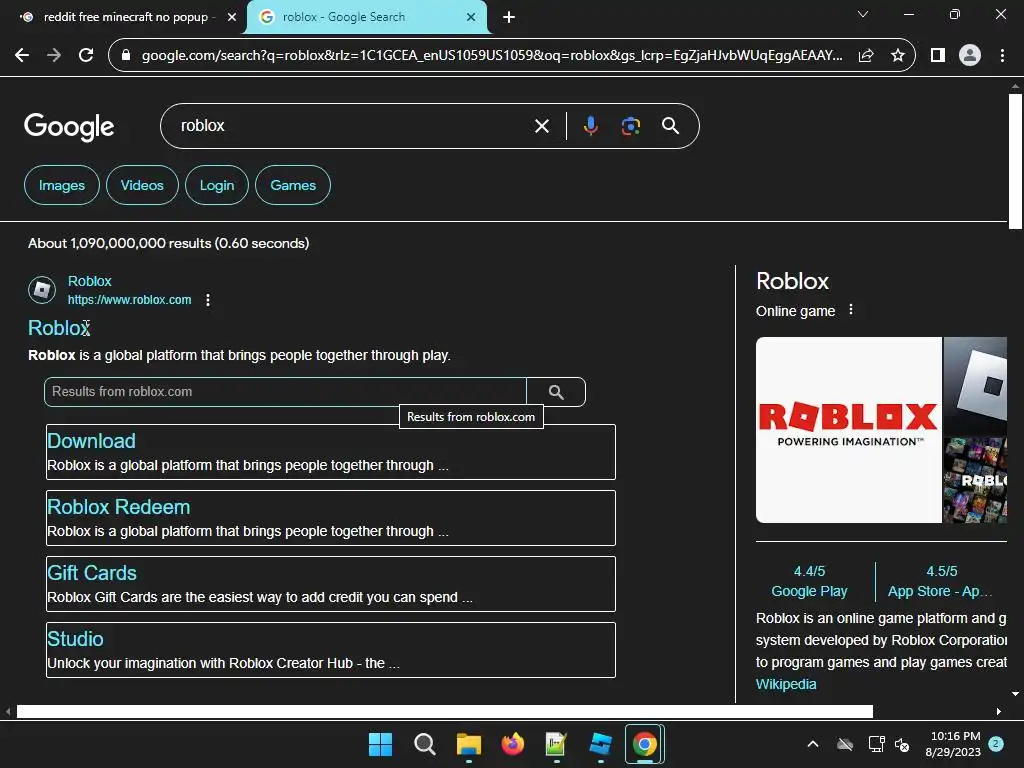The image size is (1024, 768).
Task: Open Roblox Studio from the taskbar
Action: (x=600, y=744)
